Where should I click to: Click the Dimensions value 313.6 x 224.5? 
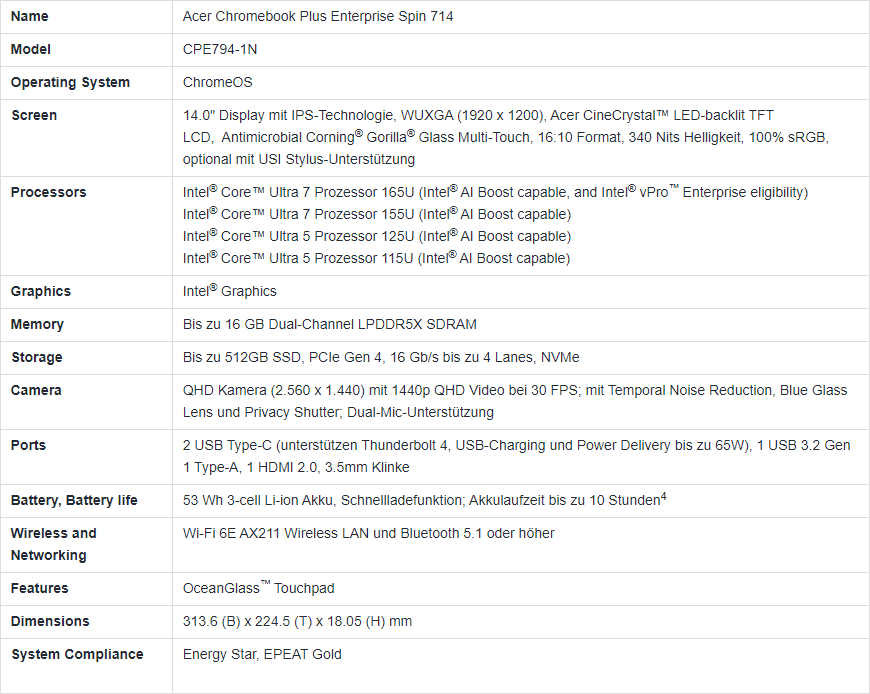(297, 621)
